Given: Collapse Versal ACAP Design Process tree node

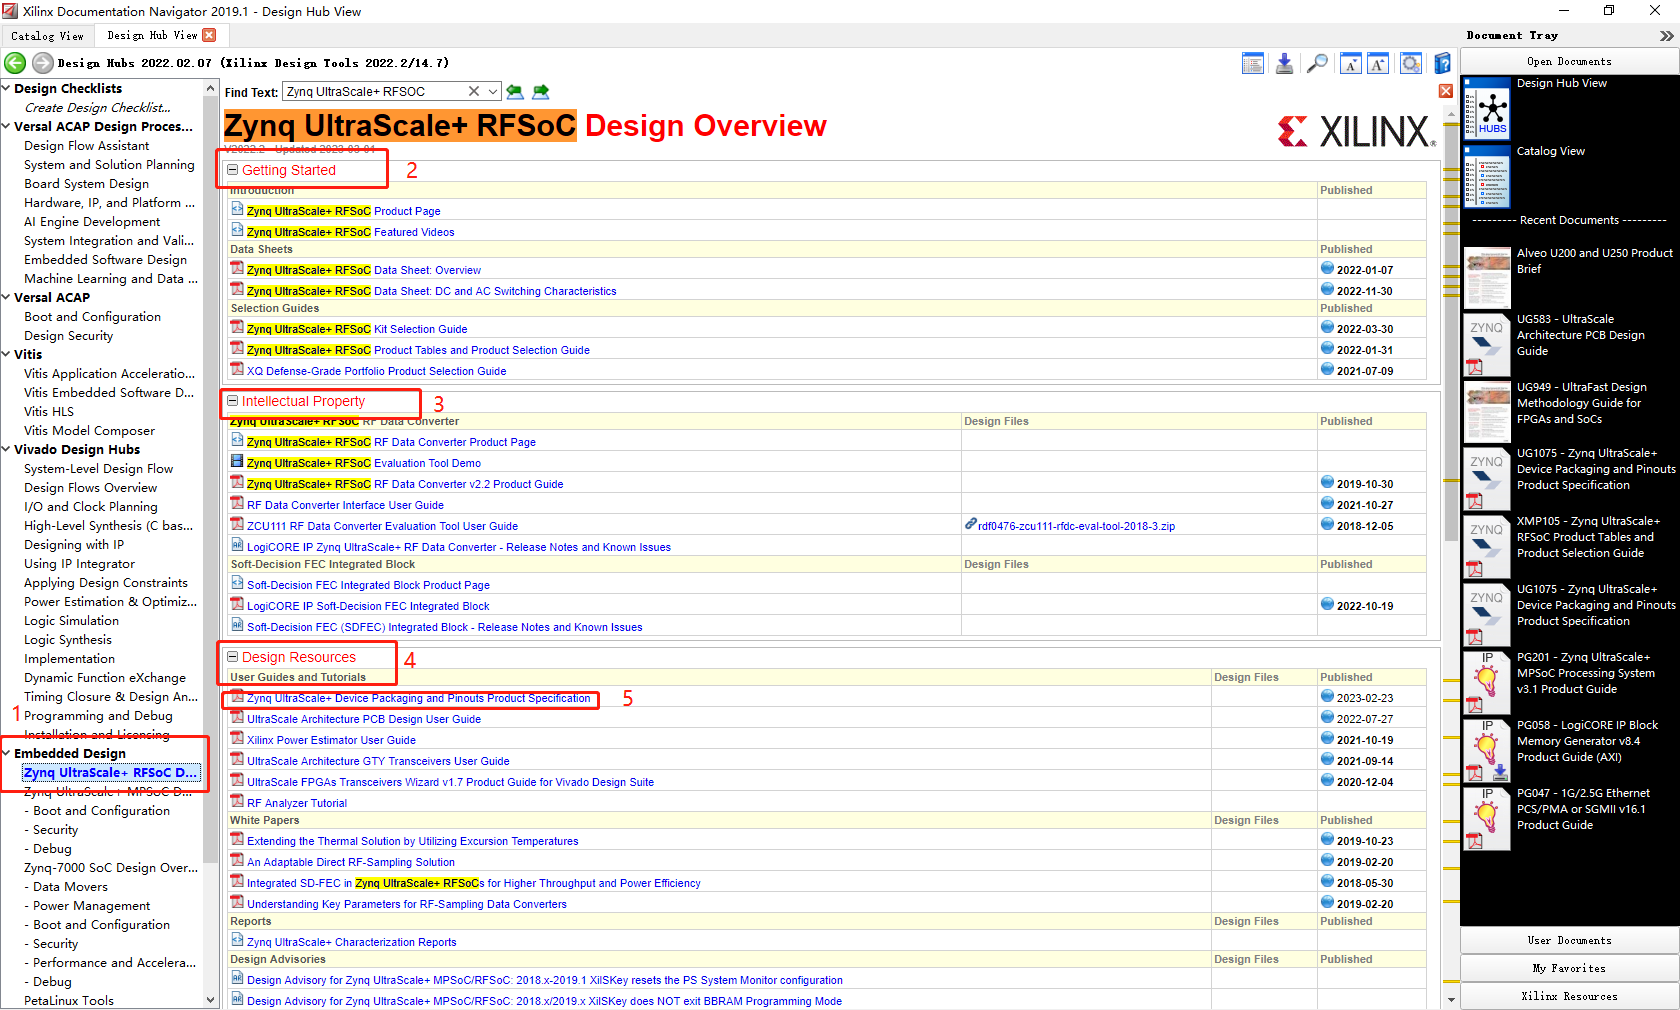Looking at the screenshot, I should pyautogui.click(x=6, y=127).
